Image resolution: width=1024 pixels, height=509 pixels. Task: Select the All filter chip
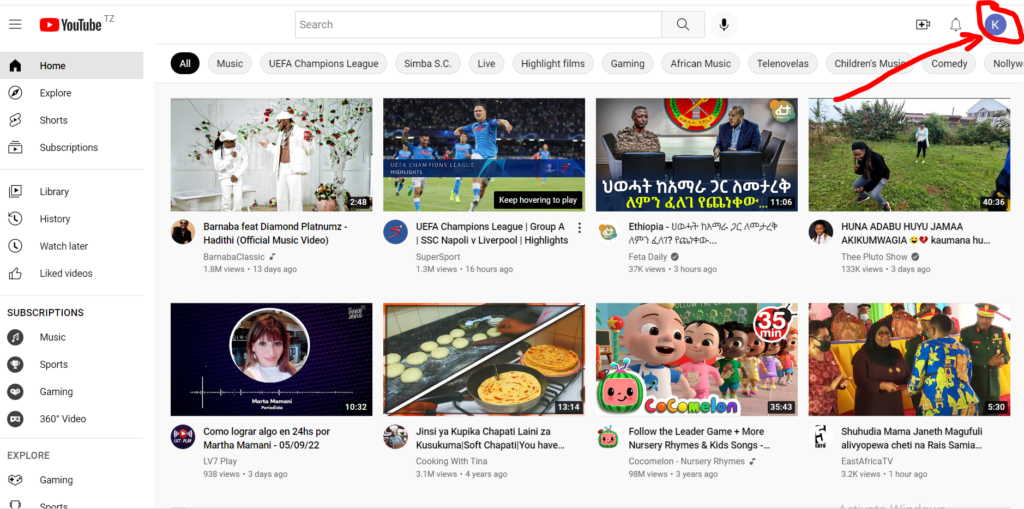click(x=185, y=63)
